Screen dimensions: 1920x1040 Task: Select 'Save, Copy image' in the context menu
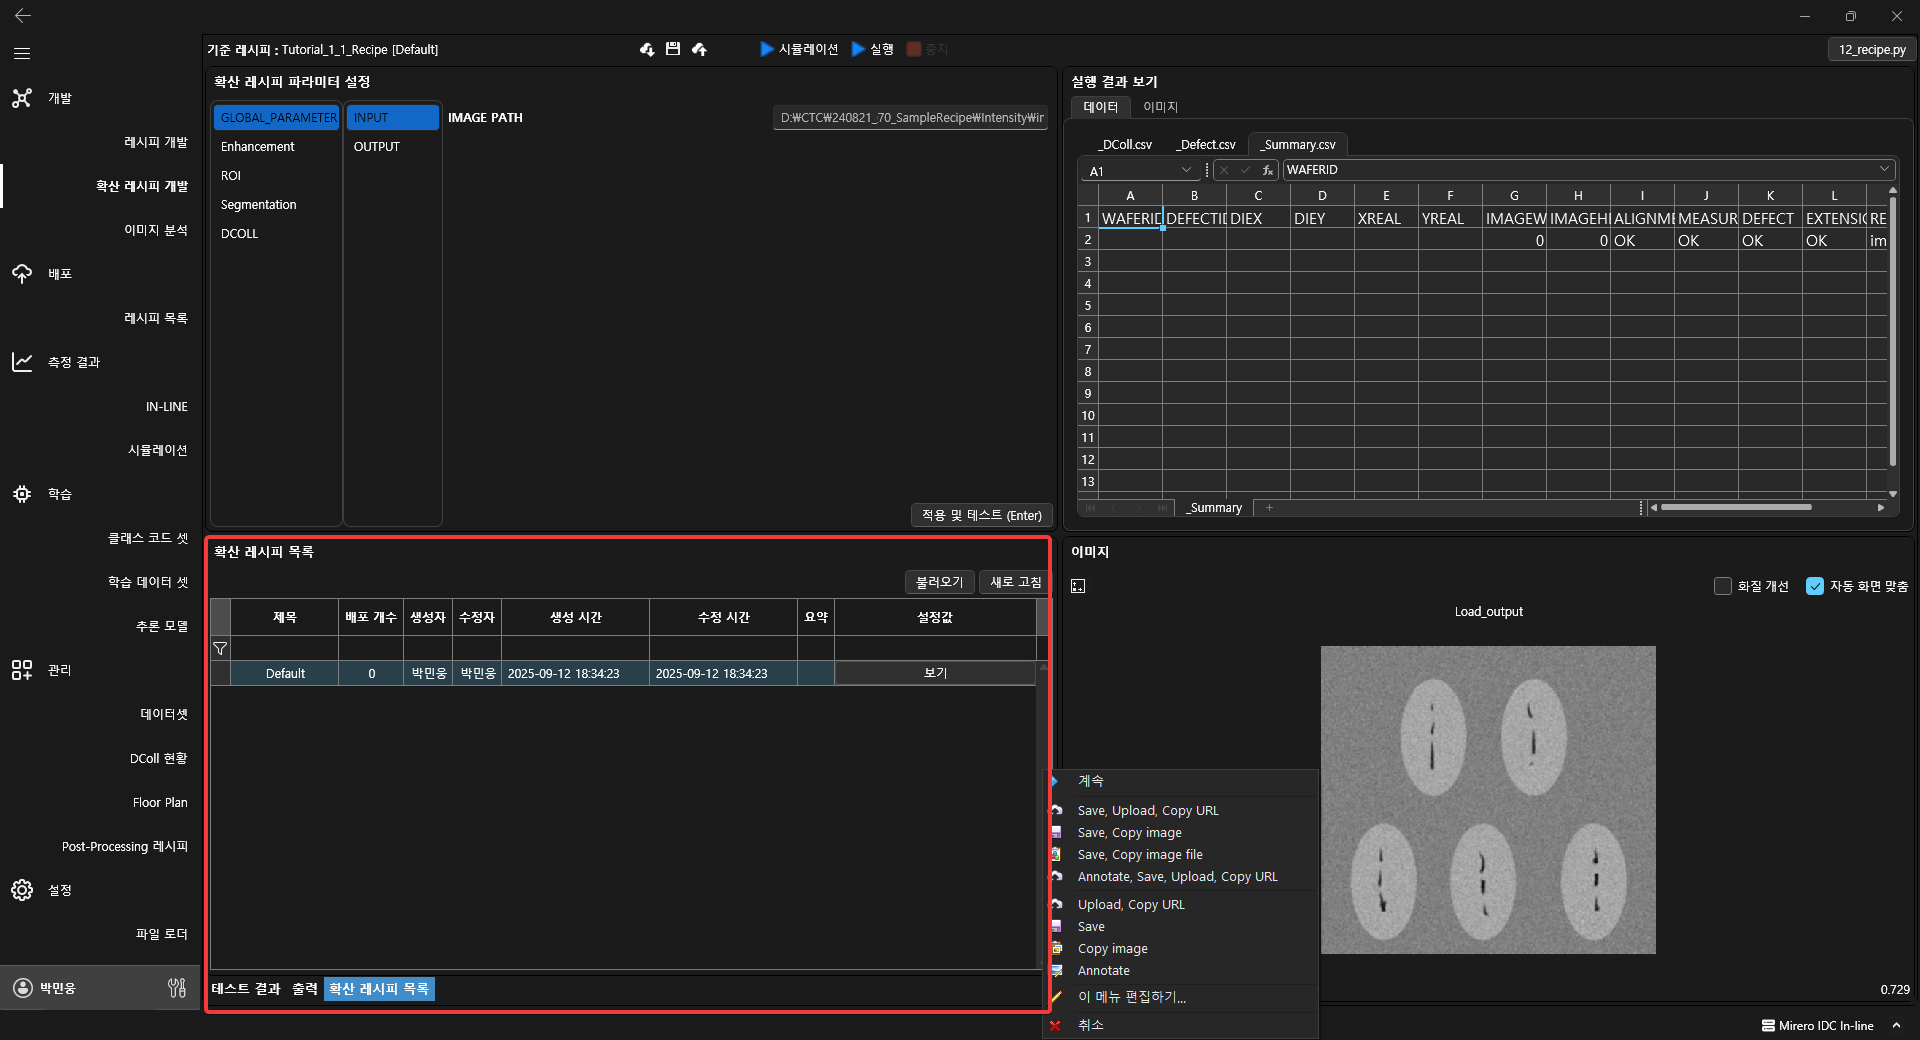[x=1129, y=833]
